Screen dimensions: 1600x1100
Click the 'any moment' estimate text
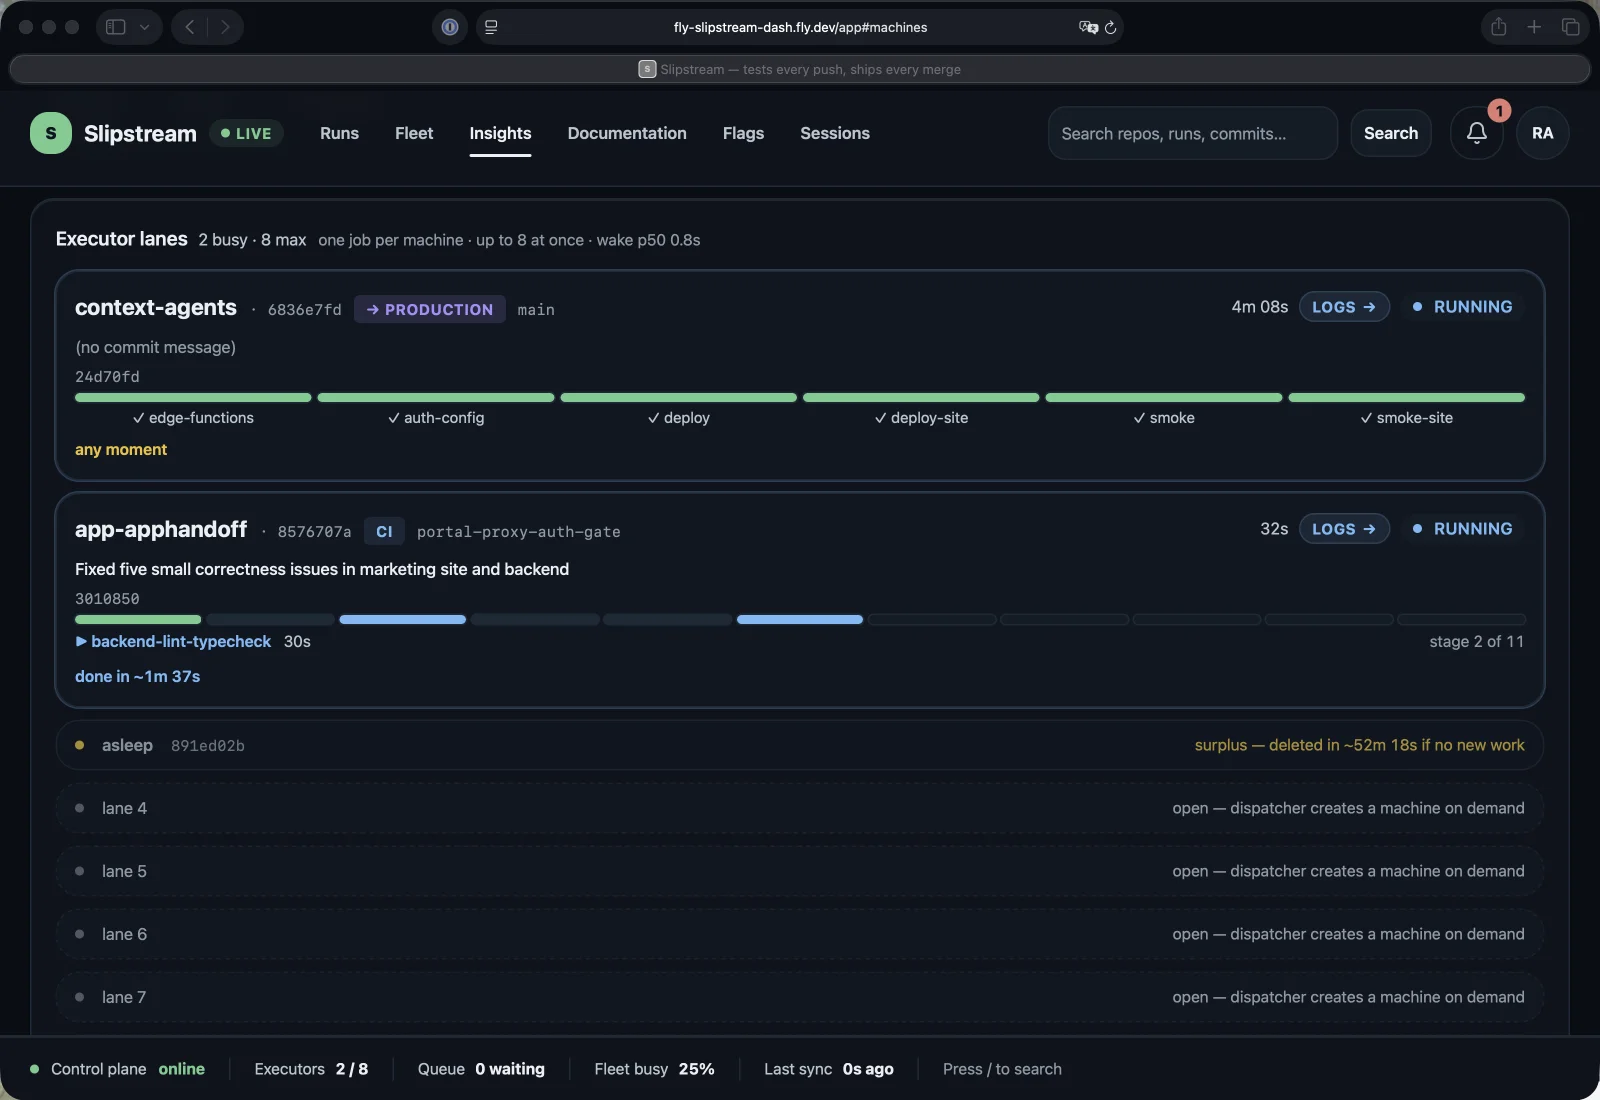coord(121,450)
